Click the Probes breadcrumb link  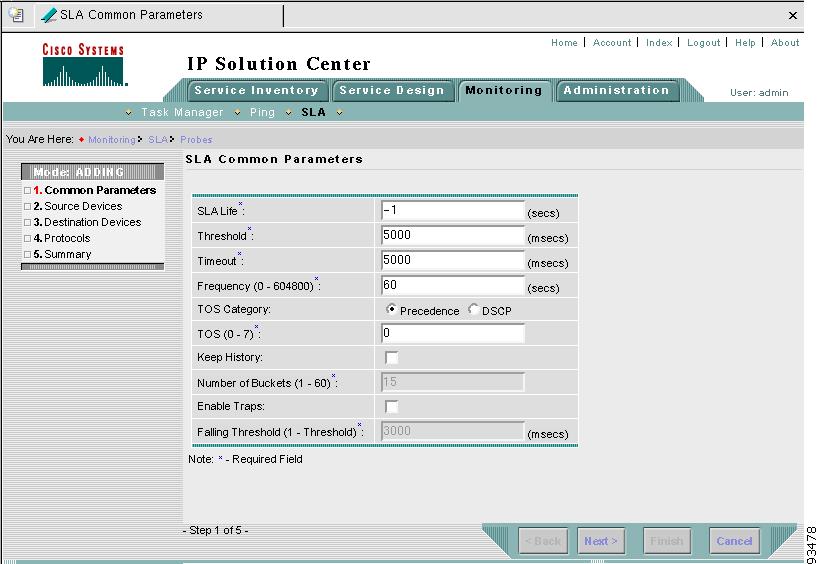tap(196, 140)
